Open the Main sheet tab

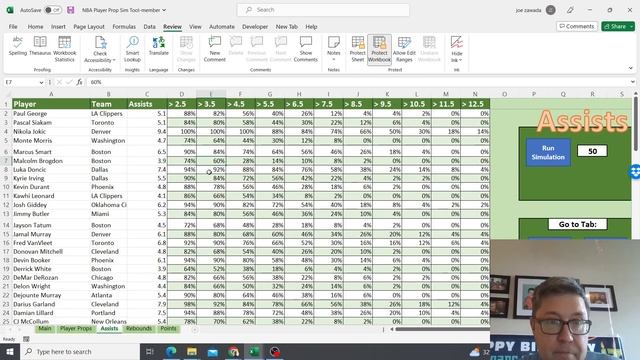click(45, 329)
